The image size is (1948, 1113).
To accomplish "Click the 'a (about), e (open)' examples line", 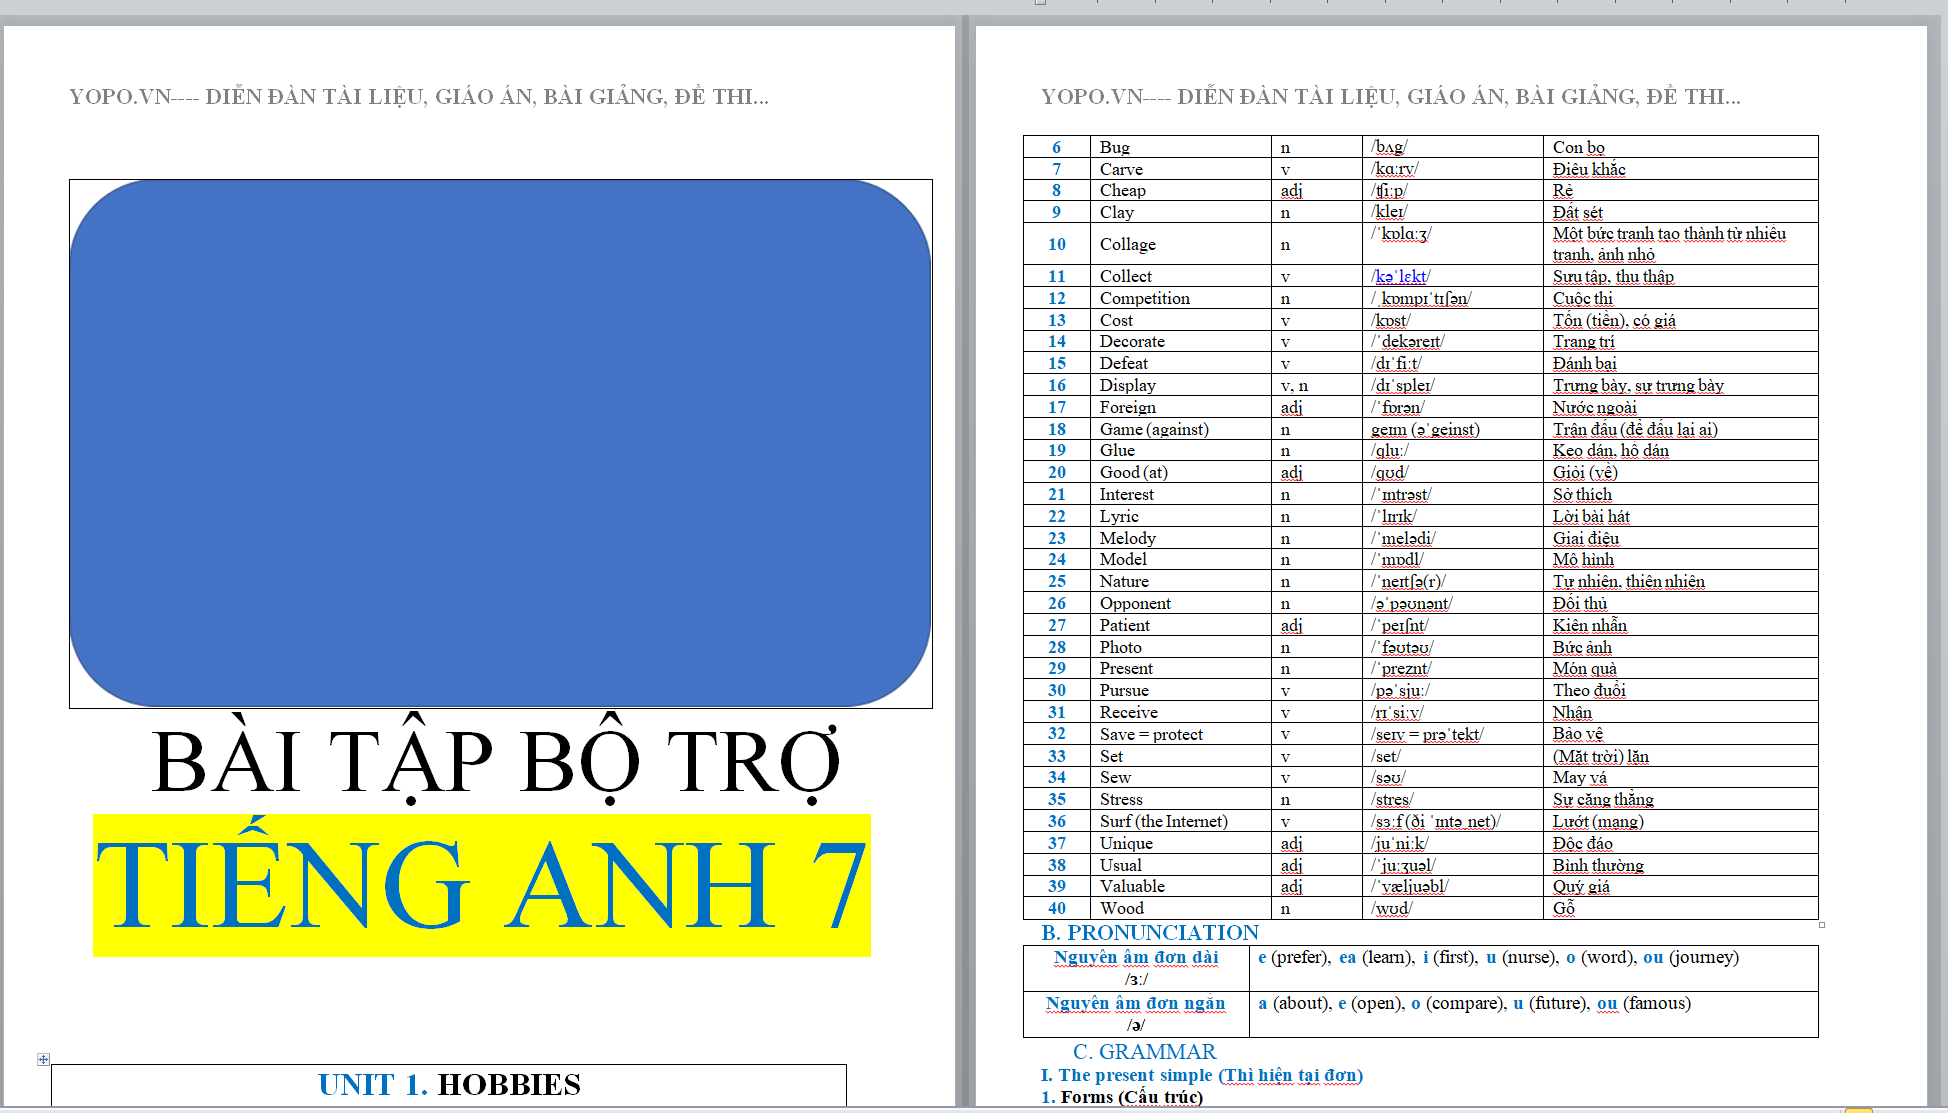I will [1474, 1004].
